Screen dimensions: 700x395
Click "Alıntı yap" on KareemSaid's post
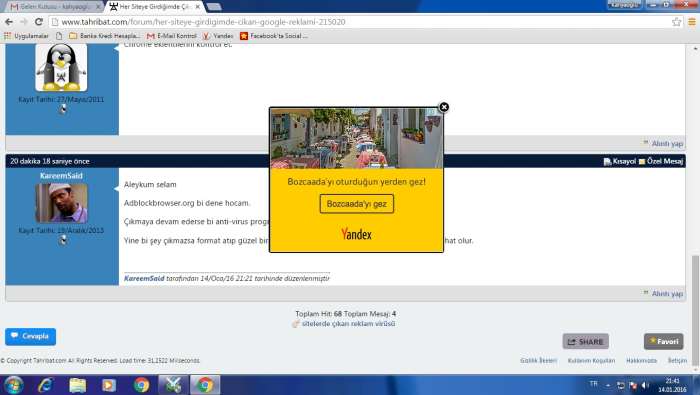[663, 293]
